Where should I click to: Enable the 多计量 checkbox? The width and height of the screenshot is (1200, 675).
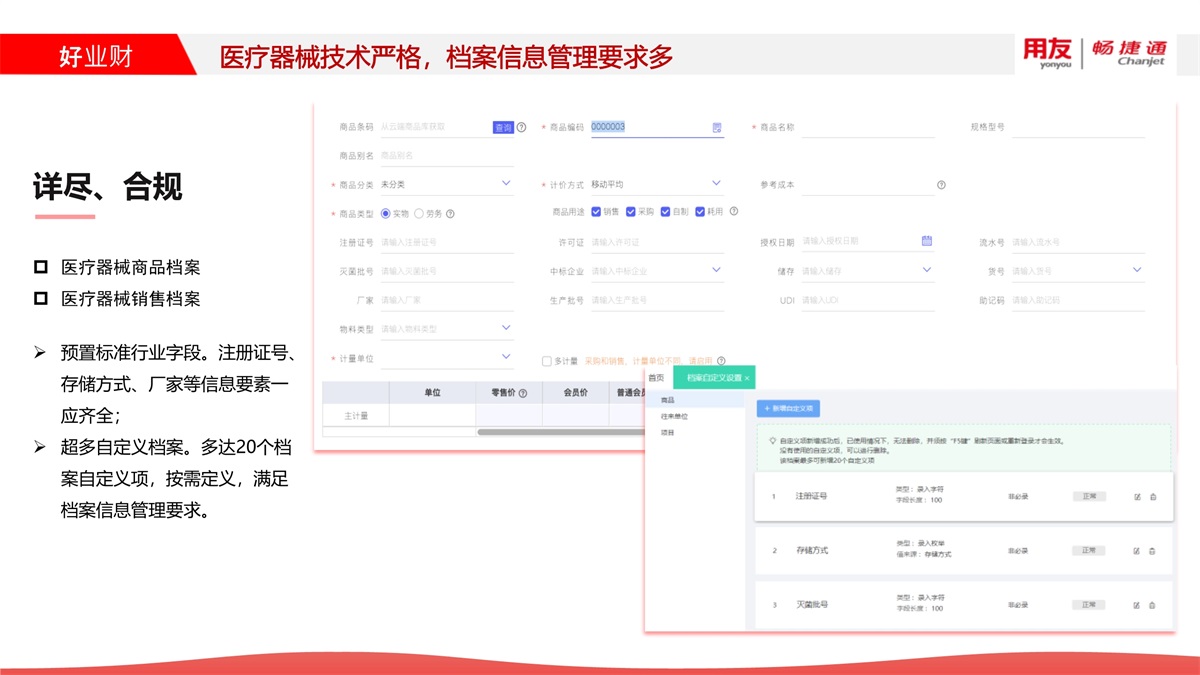tap(547, 361)
